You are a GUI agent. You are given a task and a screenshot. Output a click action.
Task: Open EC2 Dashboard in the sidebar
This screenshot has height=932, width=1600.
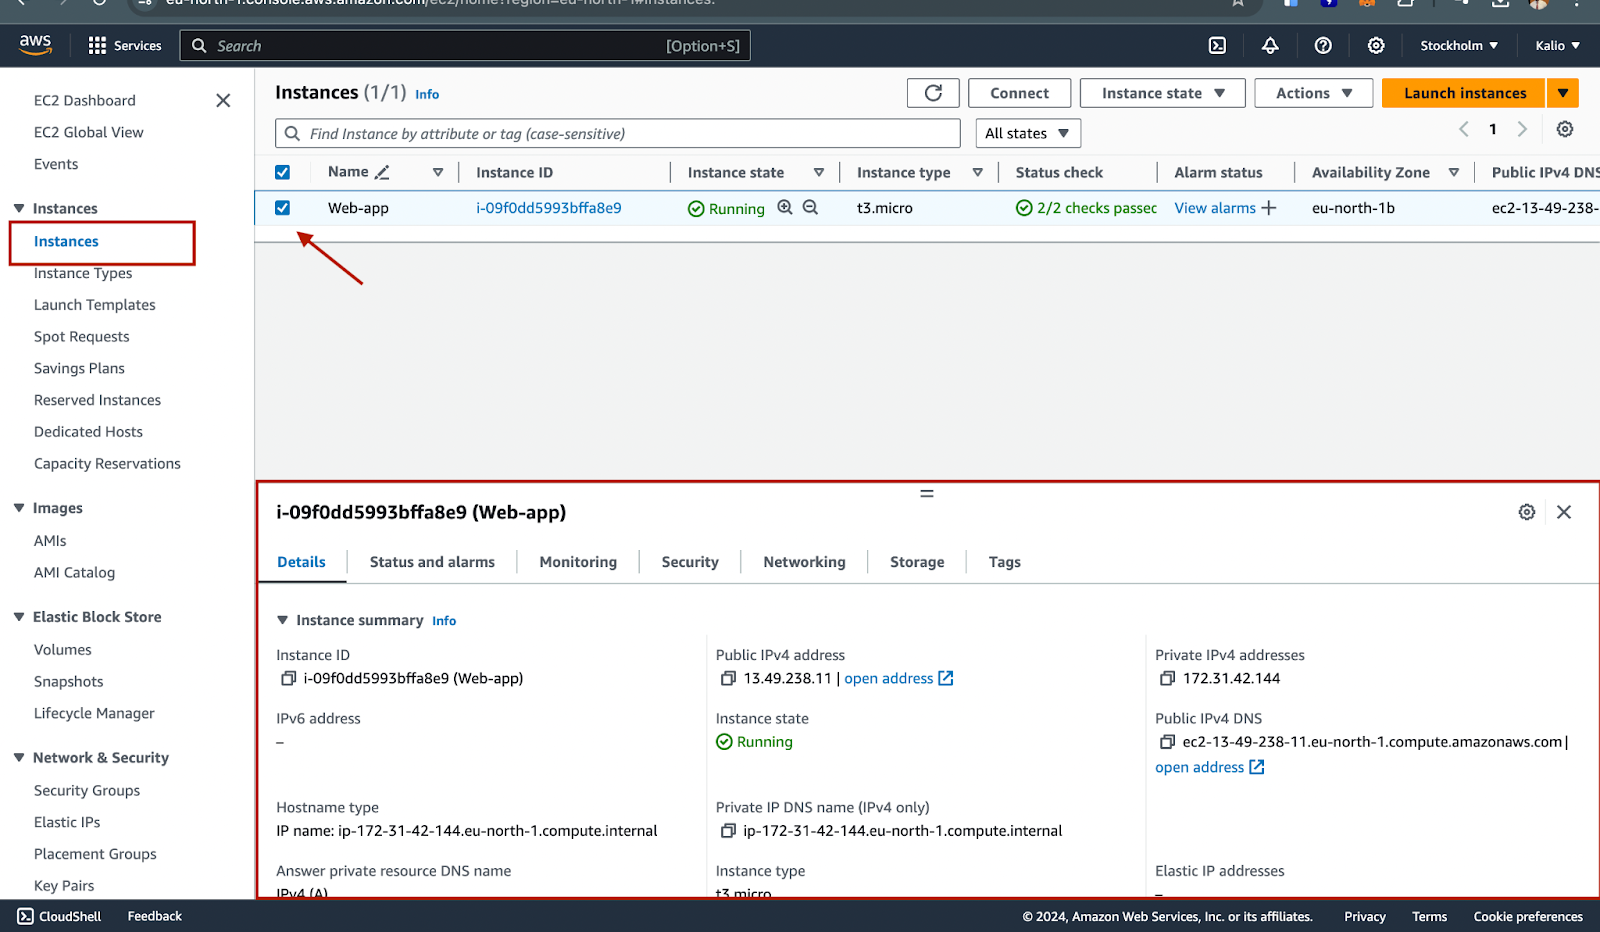click(x=85, y=100)
